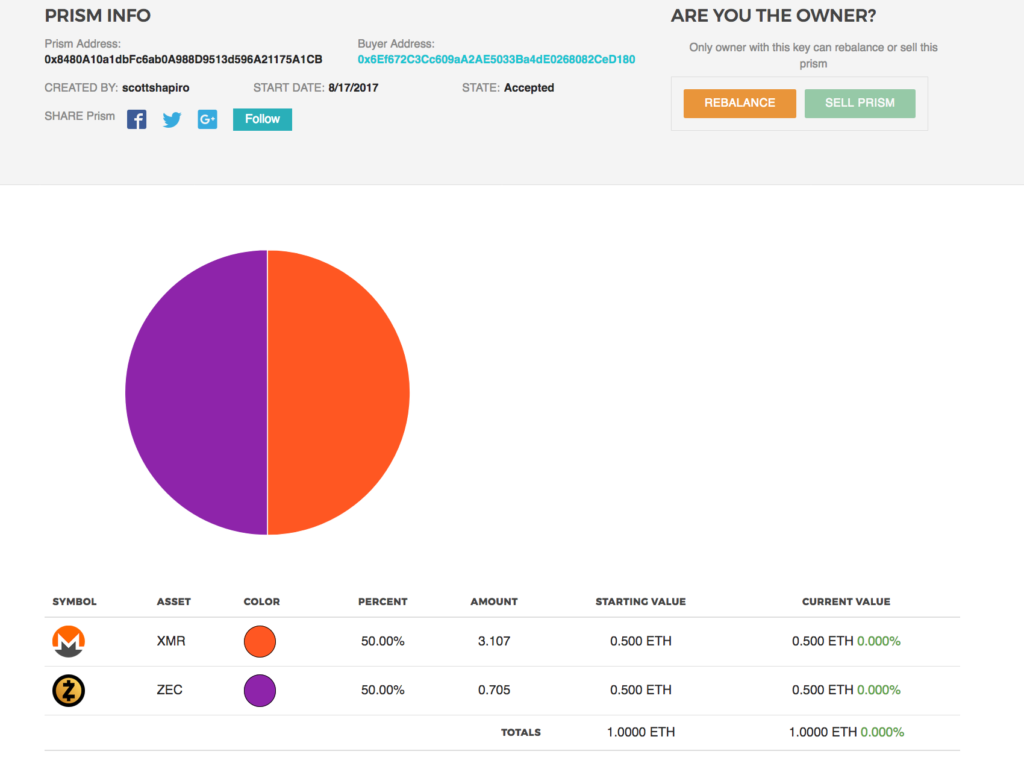1024x763 pixels.
Task: Click the Percent column header
Action: click(x=383, y=602)
